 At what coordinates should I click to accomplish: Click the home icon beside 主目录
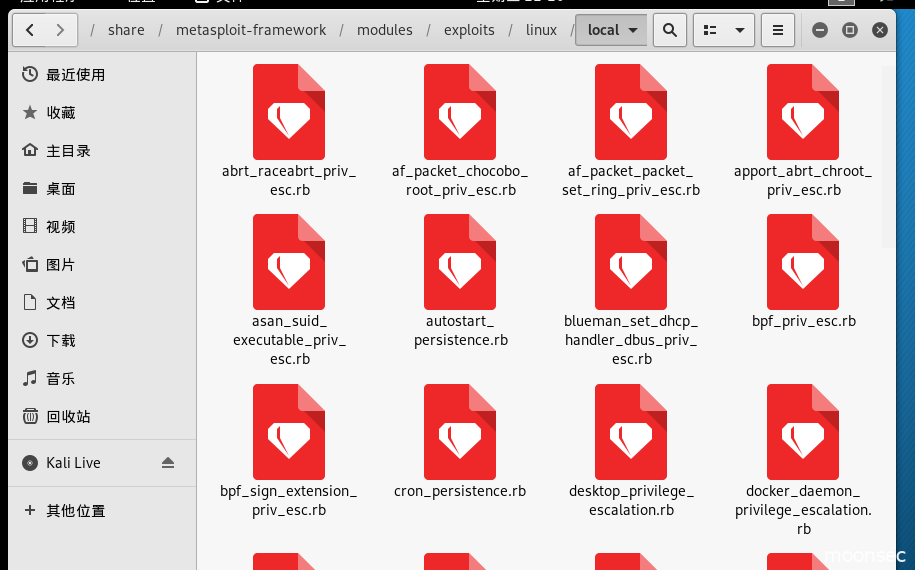(30, 150)
